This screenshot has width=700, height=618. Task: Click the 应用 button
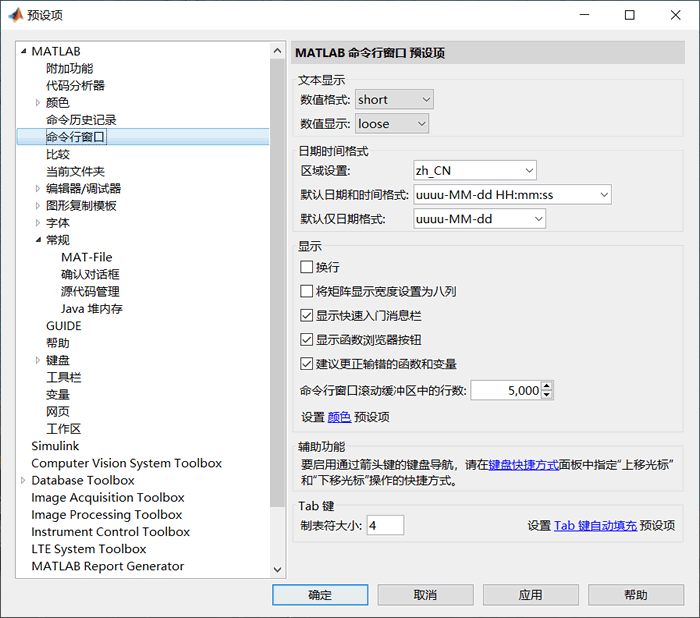pos(530,595)
